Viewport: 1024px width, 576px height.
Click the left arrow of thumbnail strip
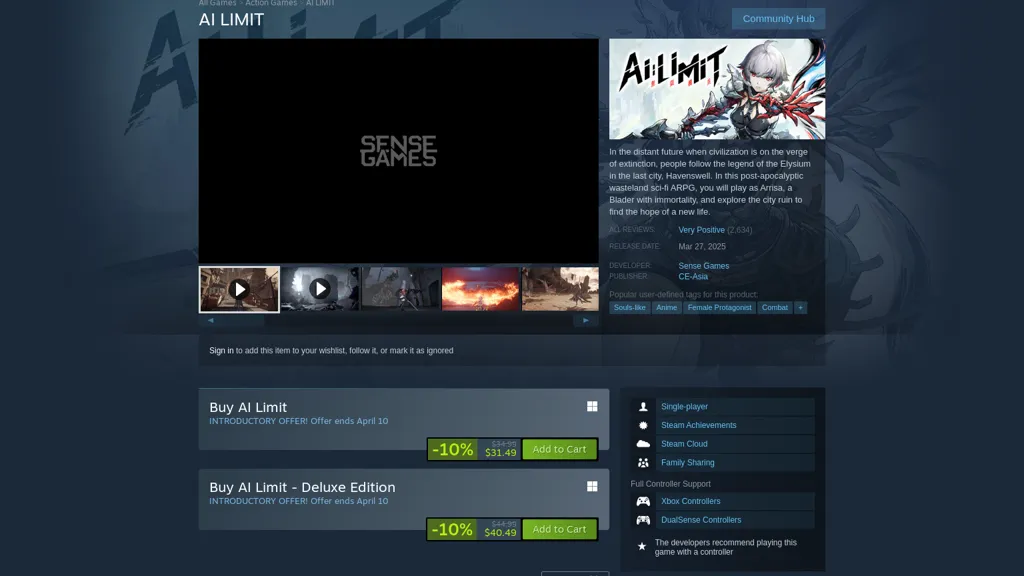click(x=210, y=321)
